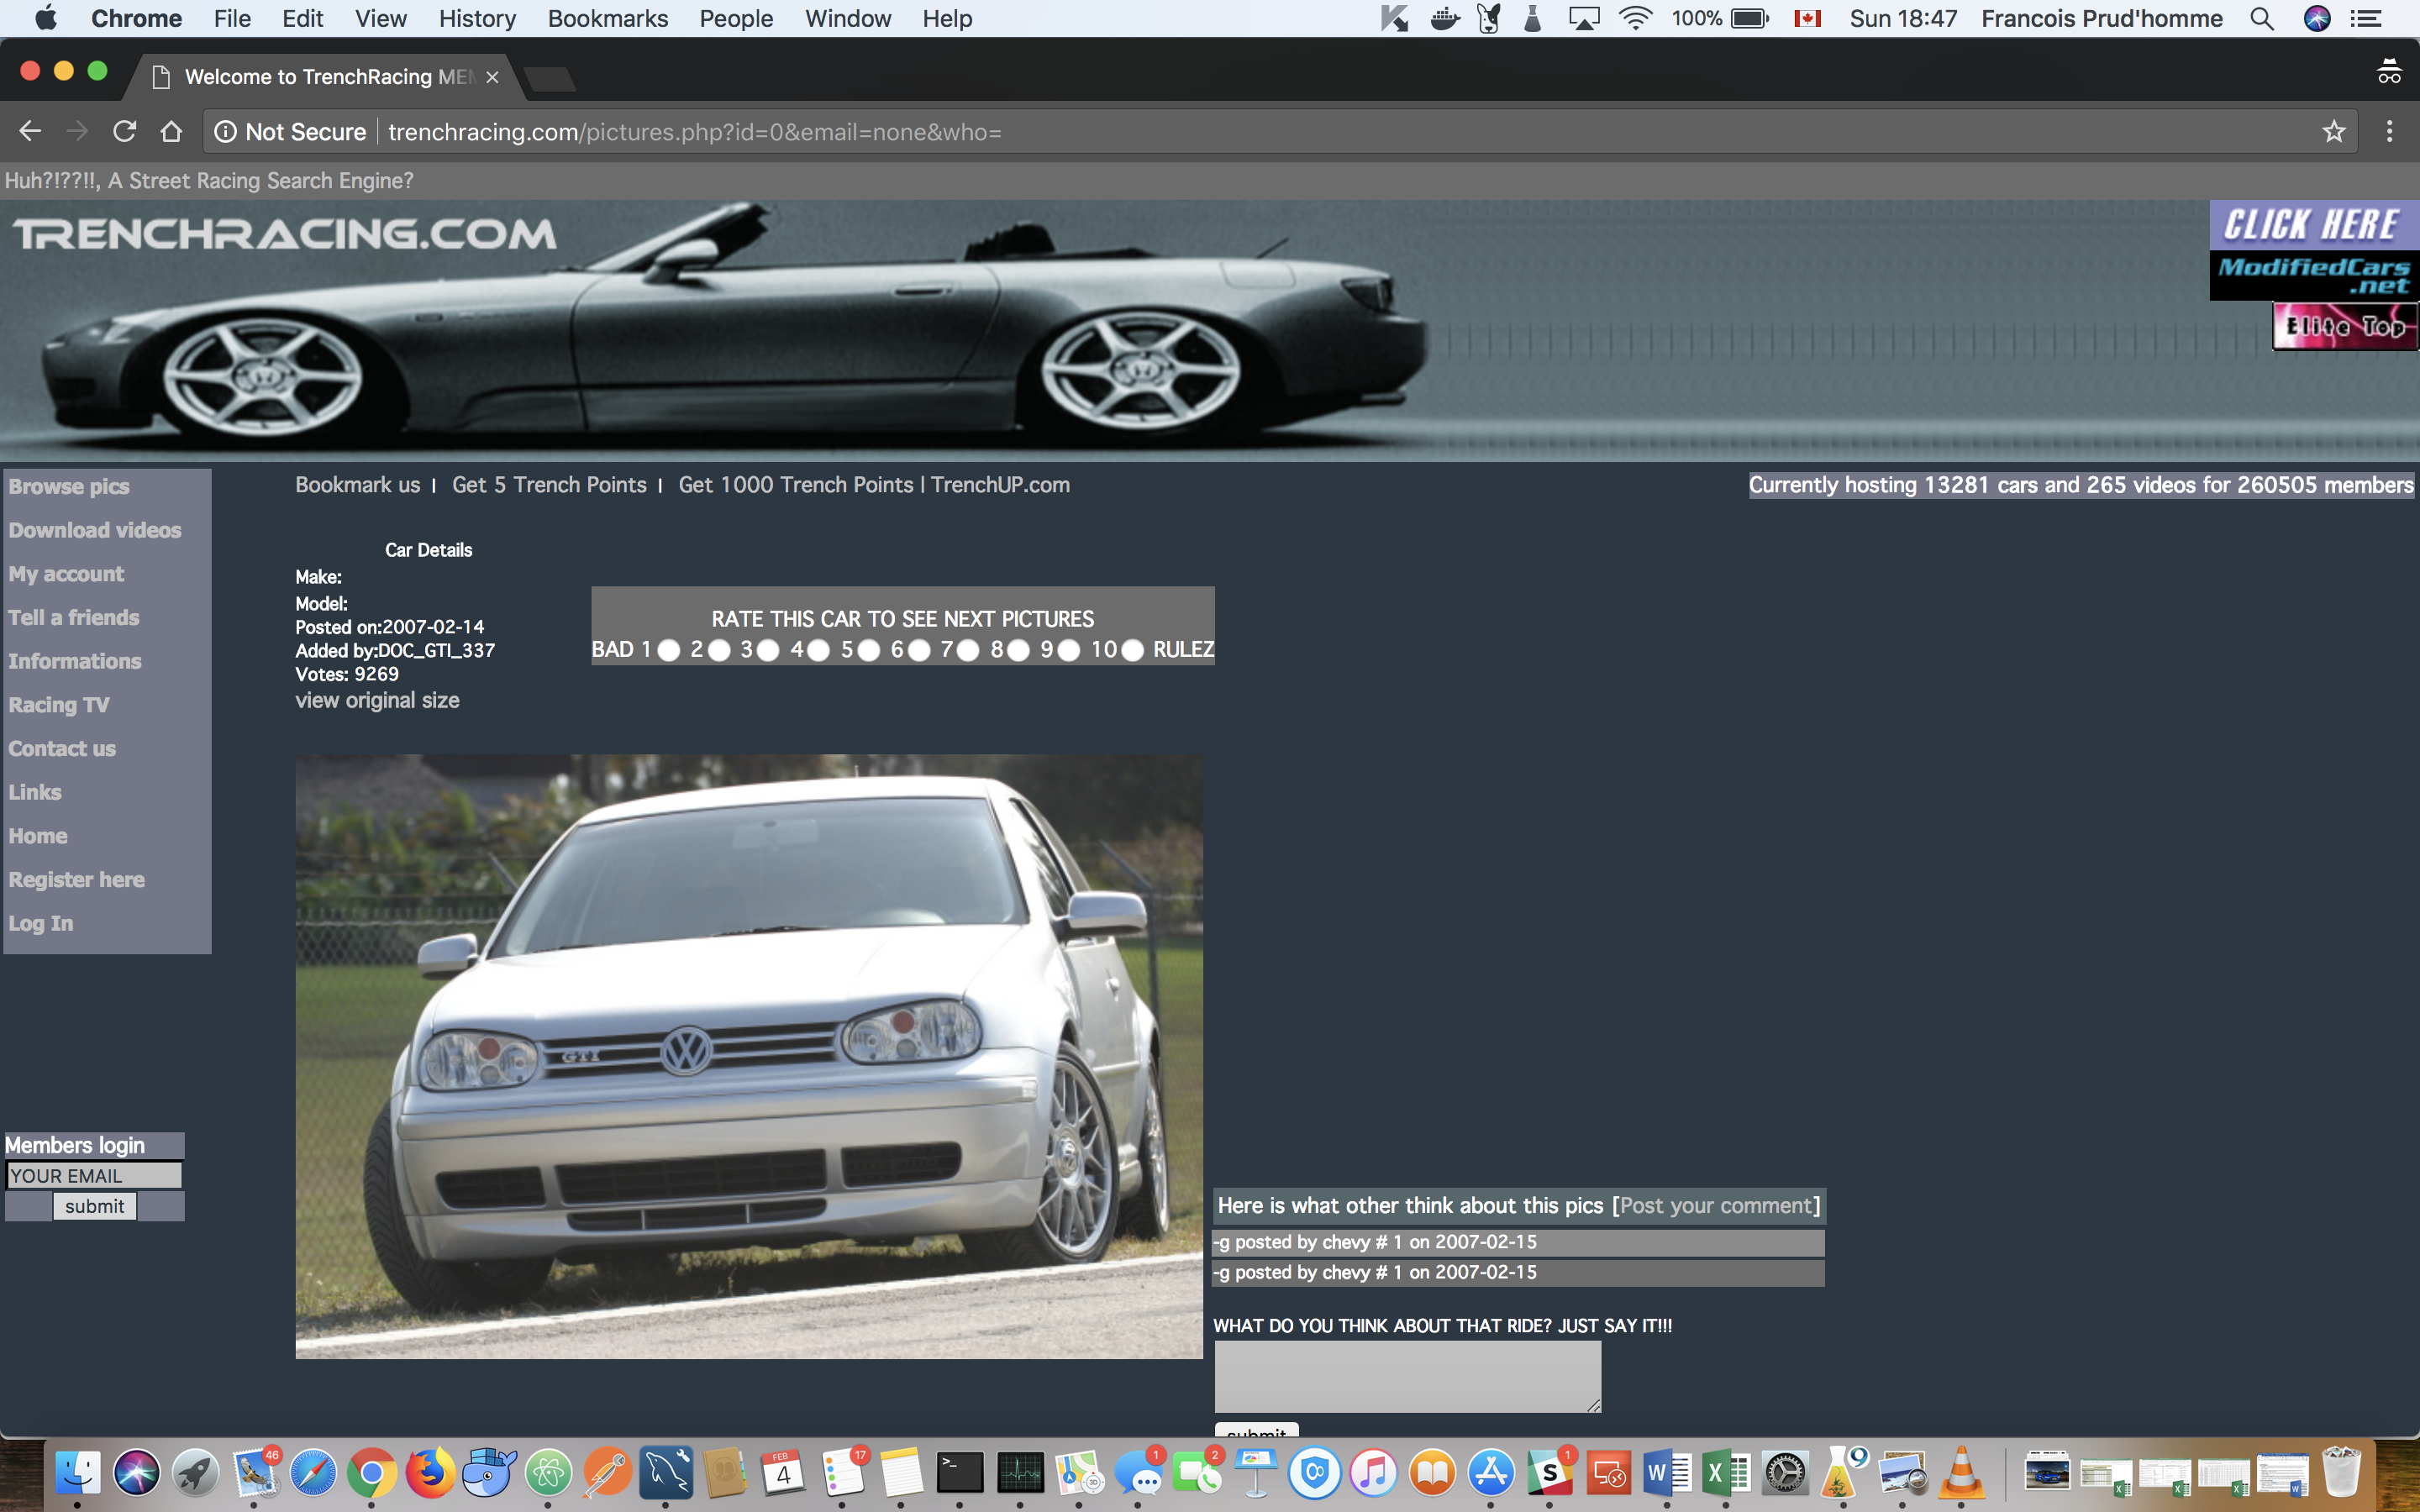Launch Atom editor from the dock
The width and height of the screenshot is (2420, 1512).
click(549, 1472)
